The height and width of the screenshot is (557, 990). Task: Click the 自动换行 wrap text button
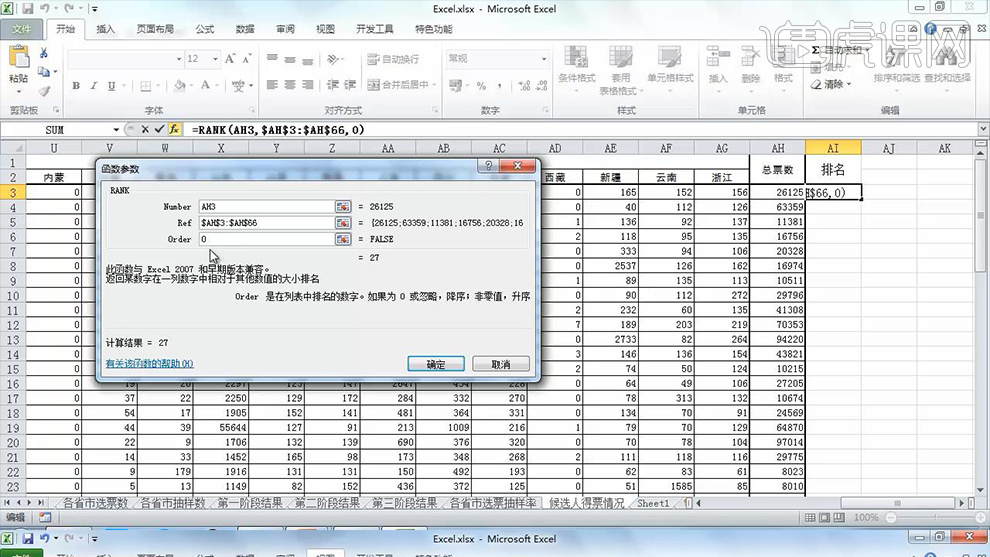click(393, 59)
